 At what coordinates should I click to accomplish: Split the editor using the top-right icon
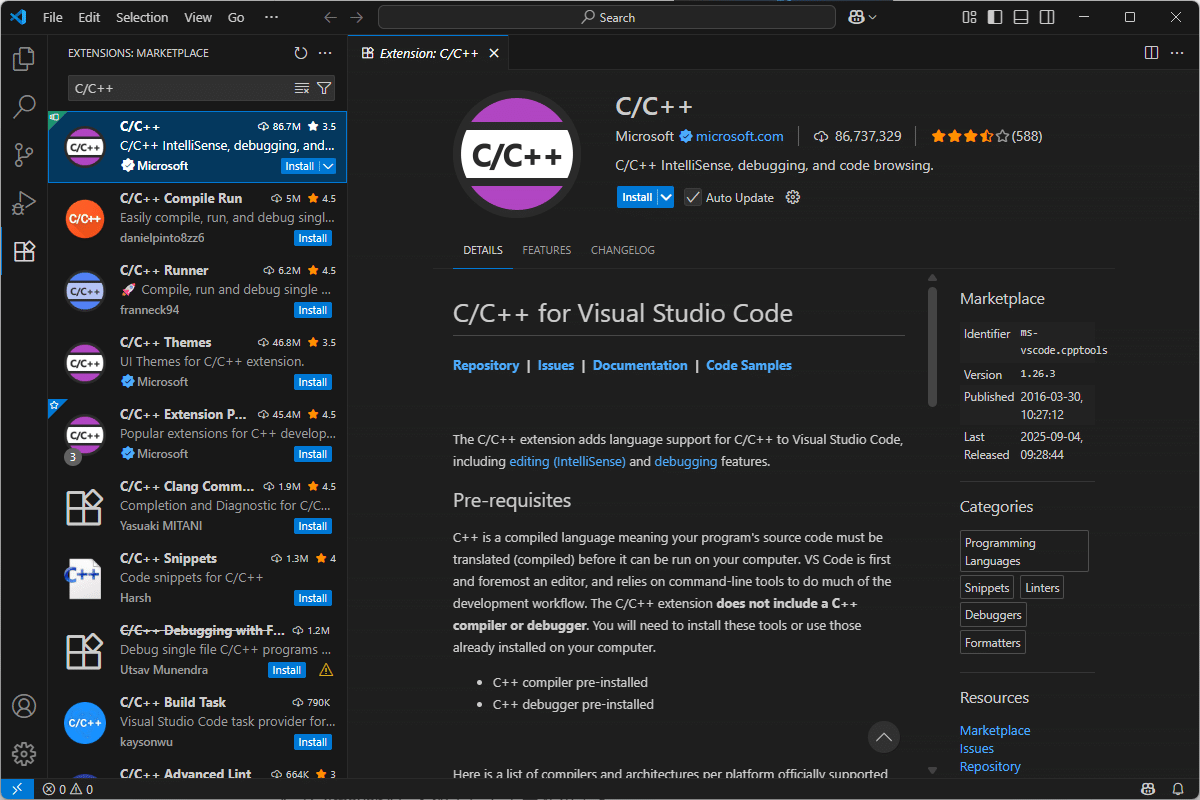coord(1151,52)
